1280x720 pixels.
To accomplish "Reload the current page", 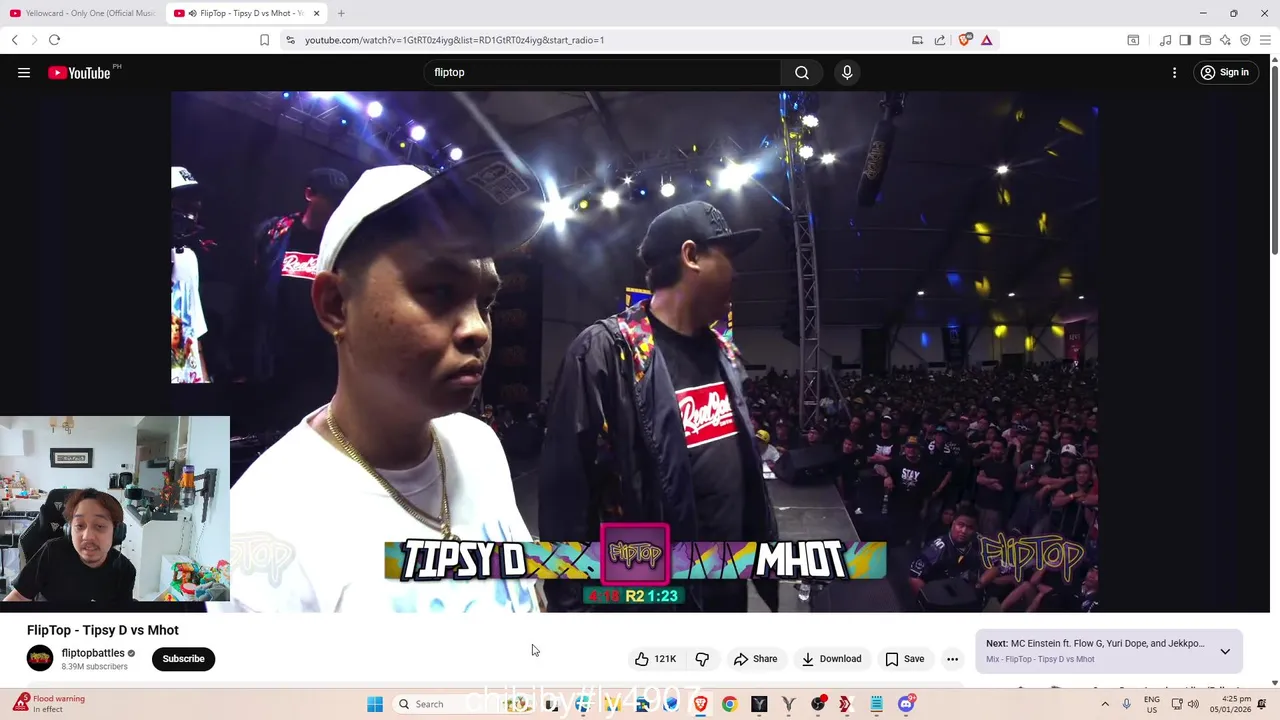I will coord(54,40).
